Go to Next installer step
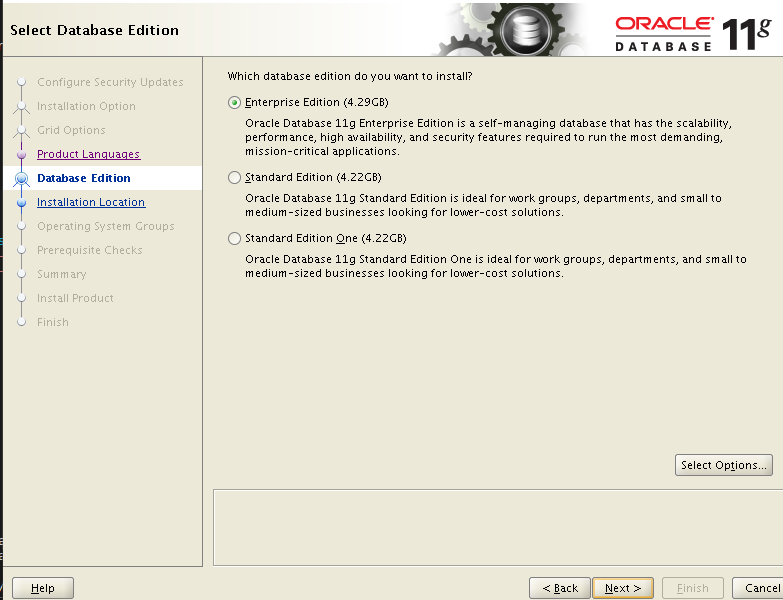The width and height of the screenshot is (783, 600). coord(623,588)
